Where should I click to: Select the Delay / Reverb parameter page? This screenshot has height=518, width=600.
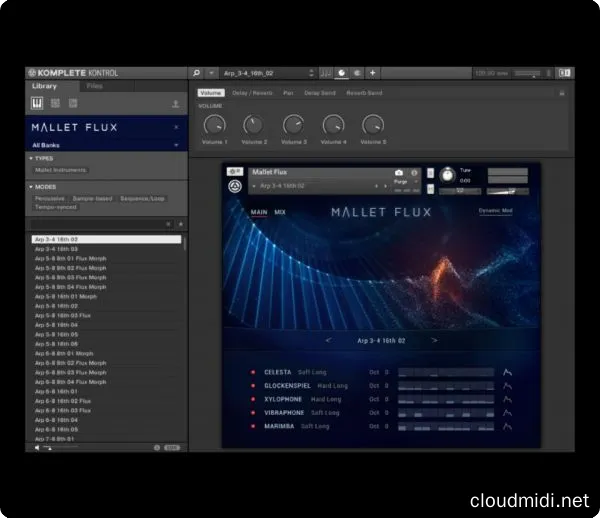(252, 93)
